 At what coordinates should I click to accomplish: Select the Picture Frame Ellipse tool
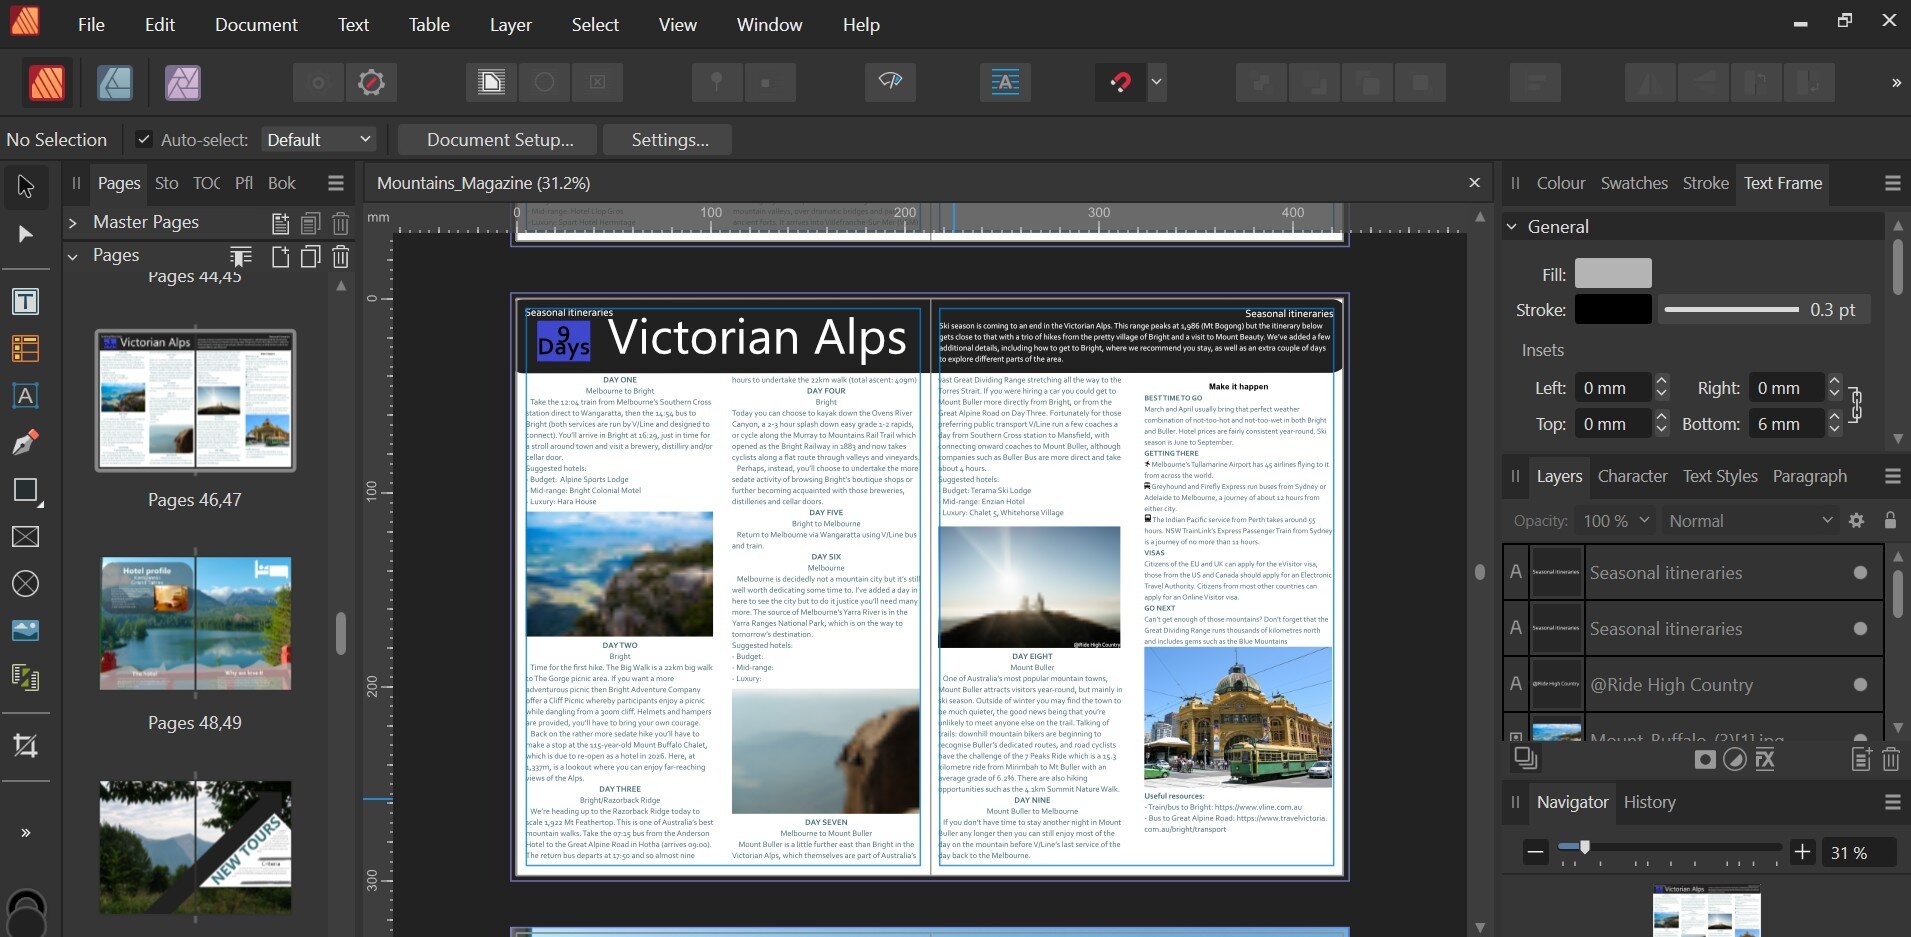[26, 584]
